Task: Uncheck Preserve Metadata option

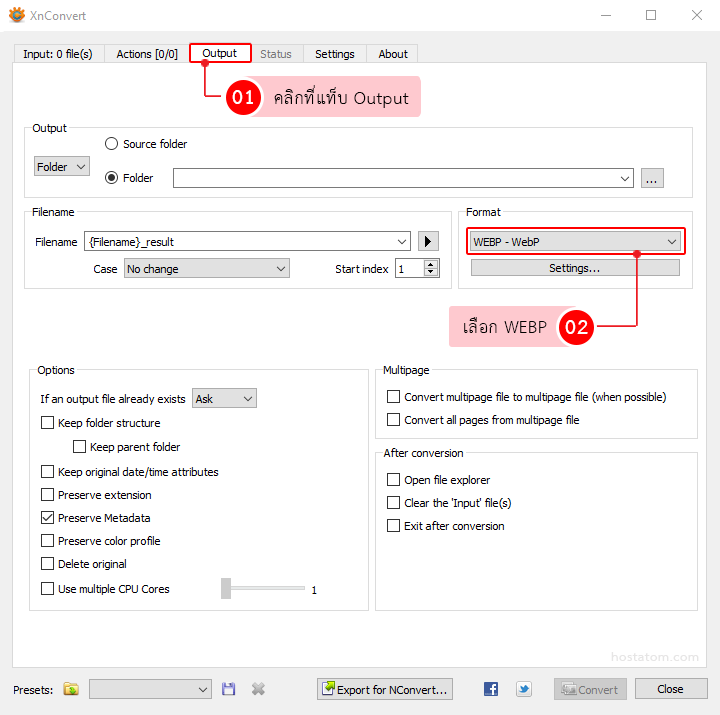Action: pos(48,518)
